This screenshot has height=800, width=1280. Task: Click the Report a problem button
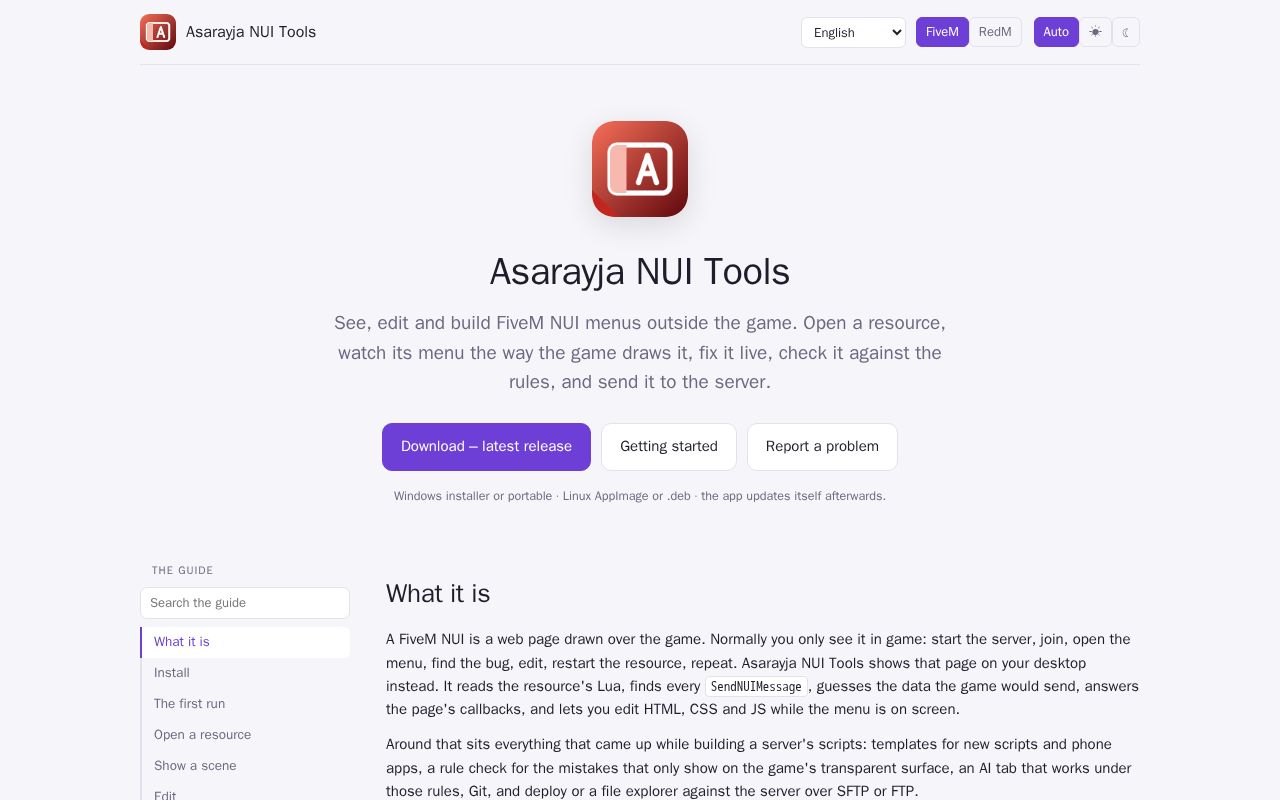click(822, 447)
